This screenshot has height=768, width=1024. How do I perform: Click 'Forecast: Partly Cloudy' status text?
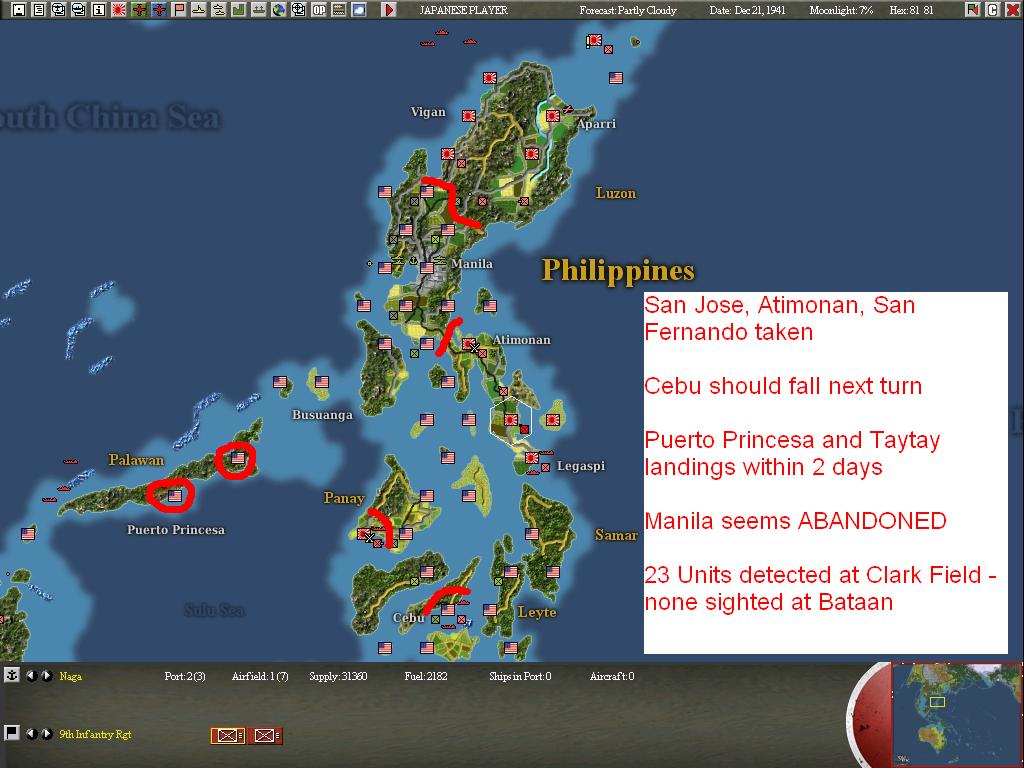[x=628, y=10]
